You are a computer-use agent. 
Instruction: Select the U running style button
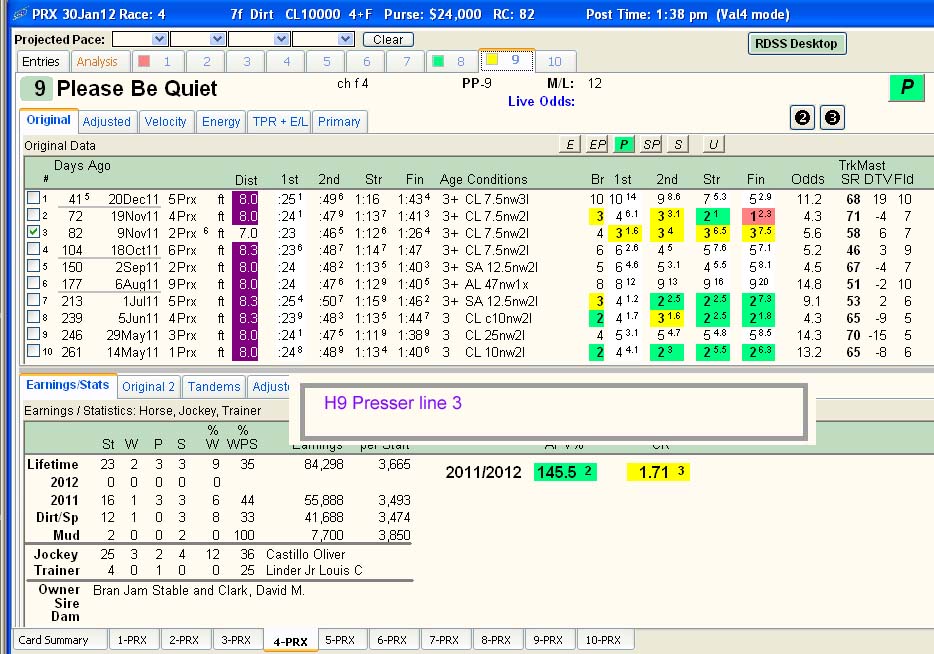click(714, 144)
